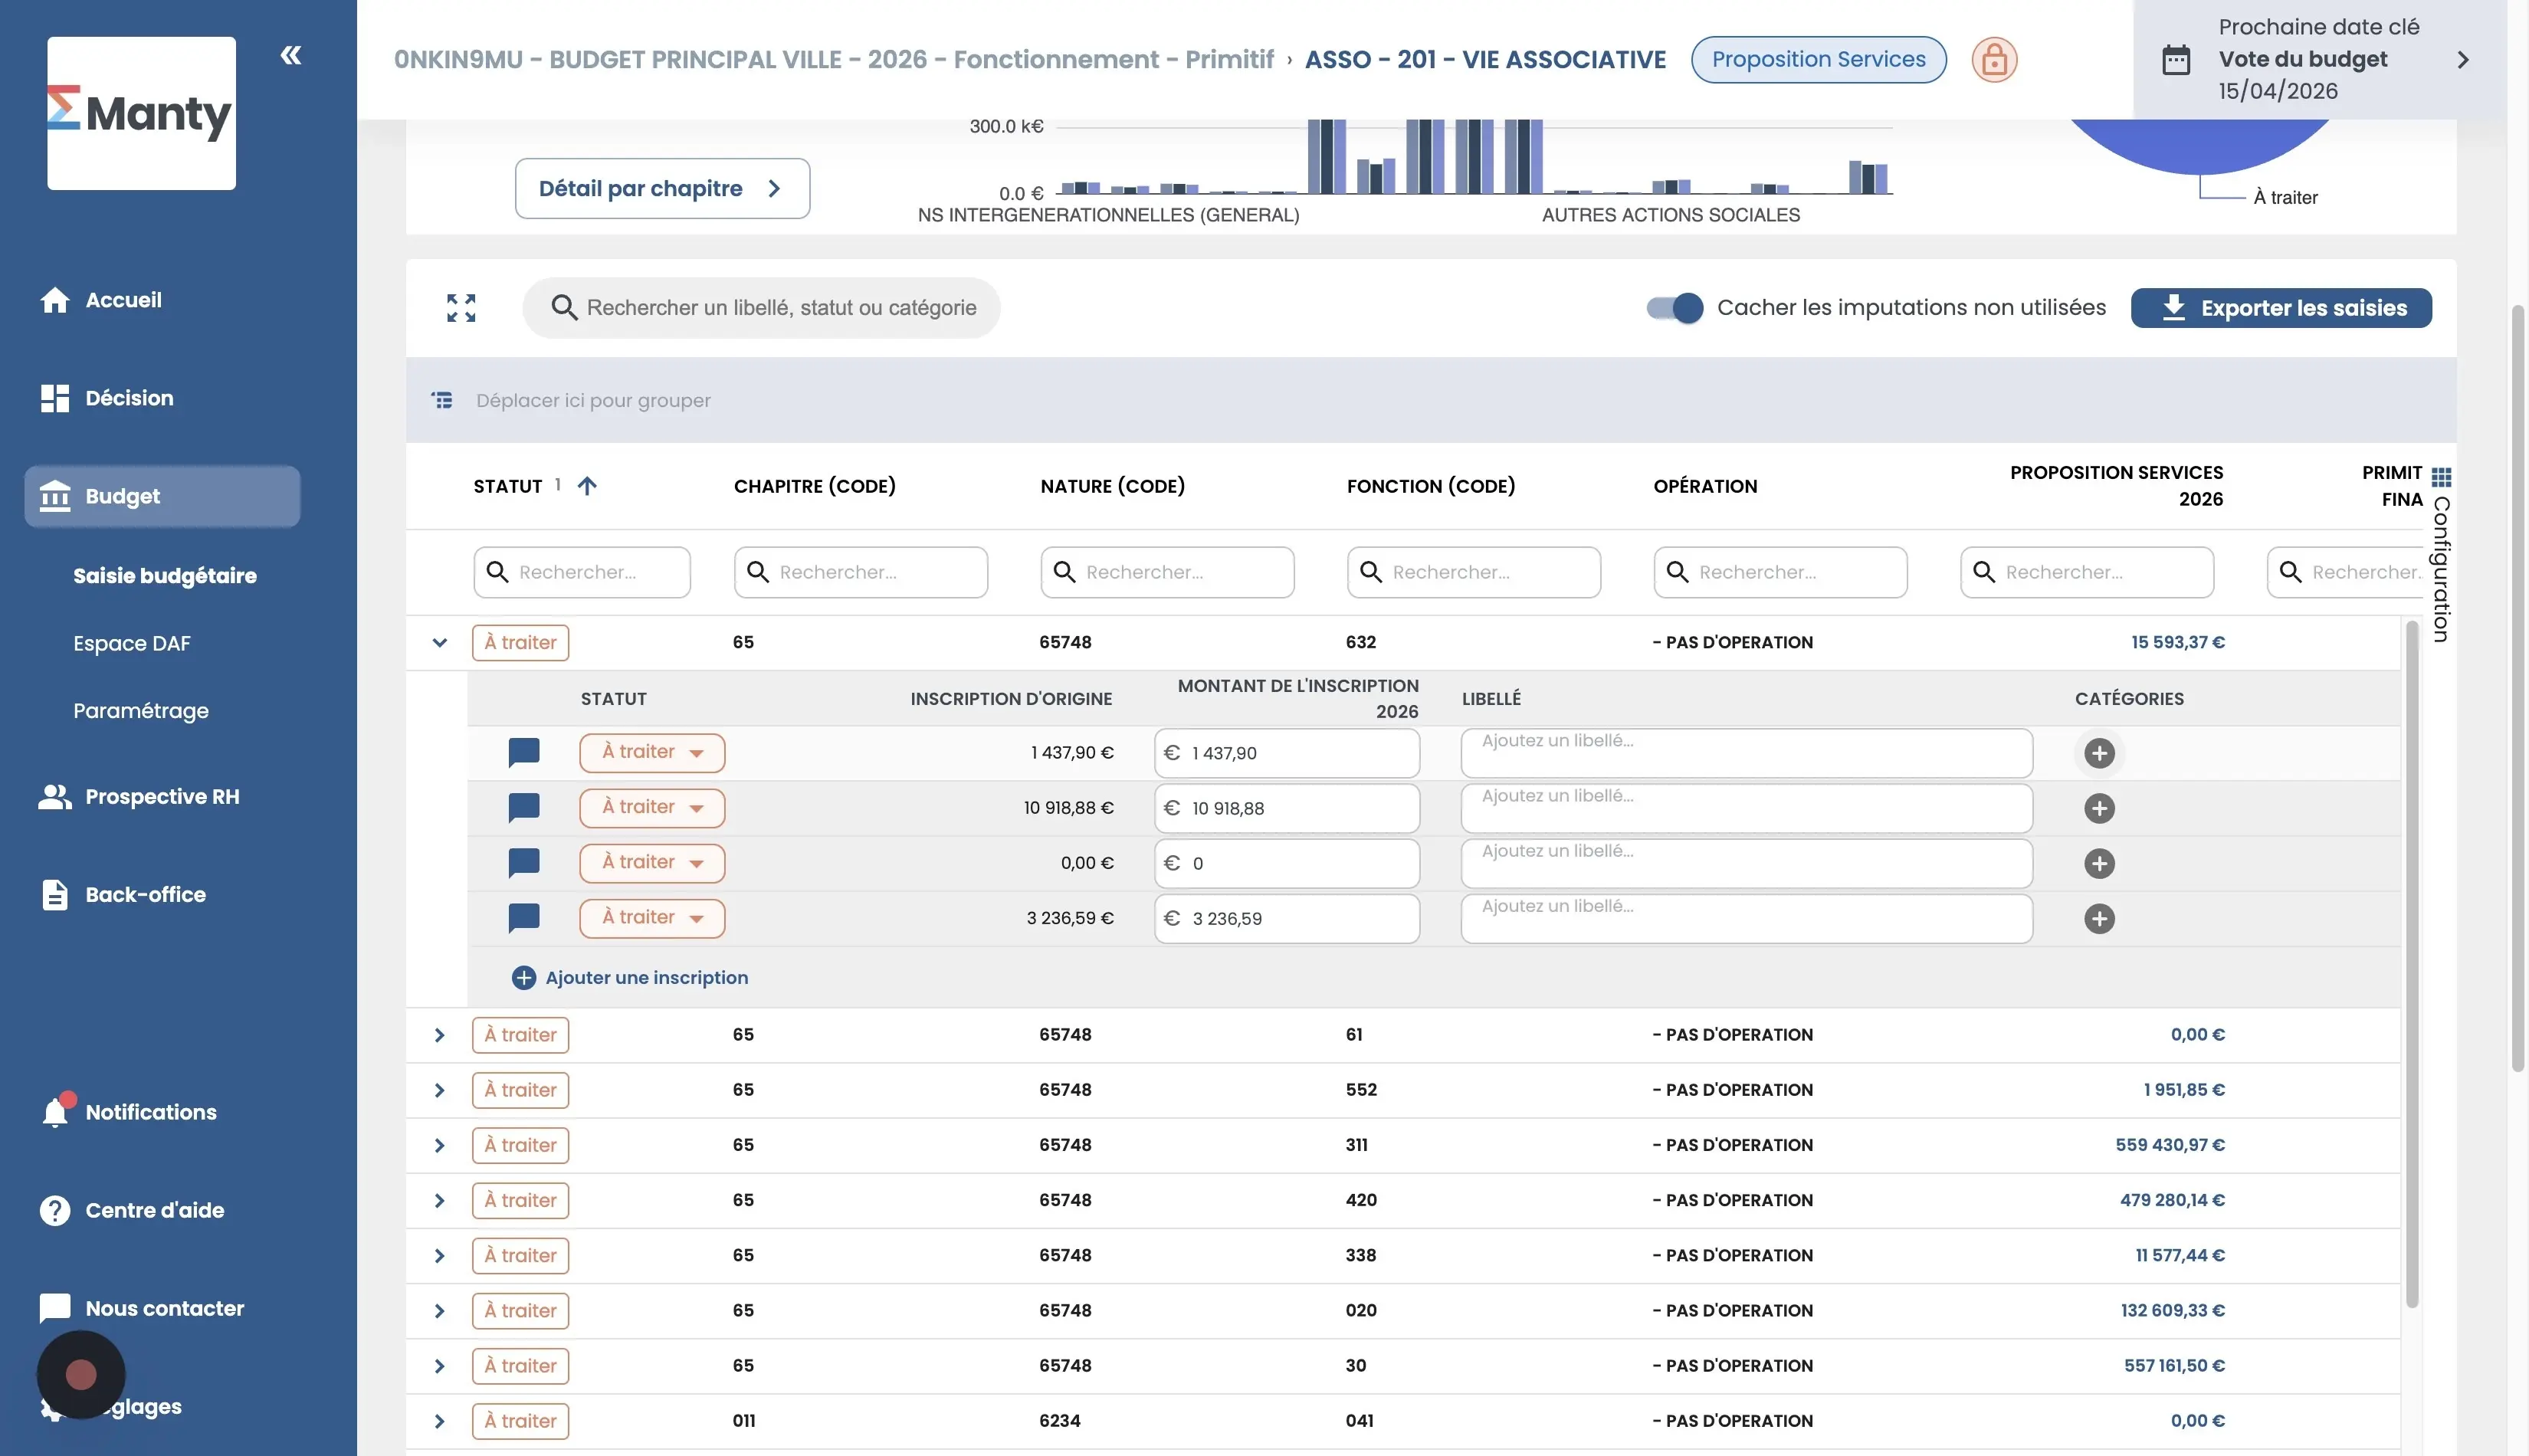
Task: Toggle Cacher les imputations non utilisées
Action: [1675, 308]
